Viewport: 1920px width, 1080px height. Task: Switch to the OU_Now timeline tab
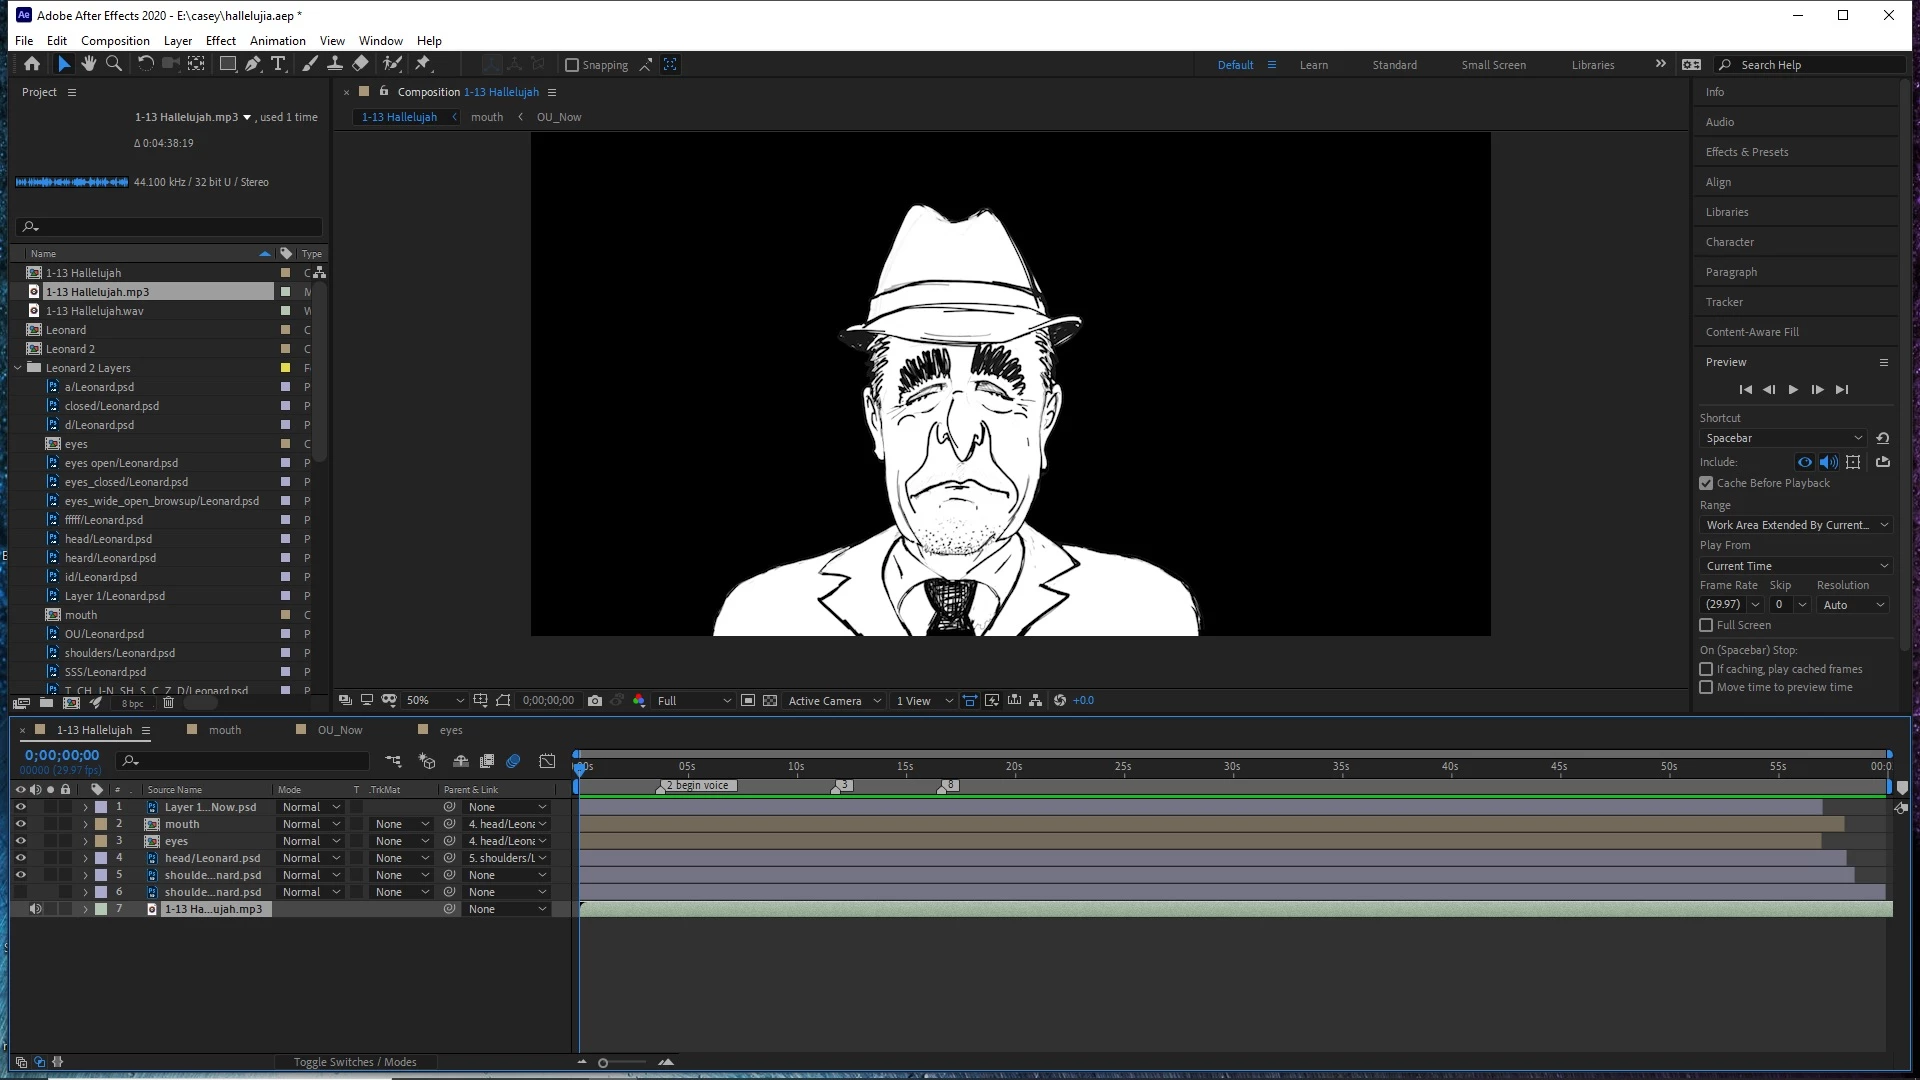[339, 730]
